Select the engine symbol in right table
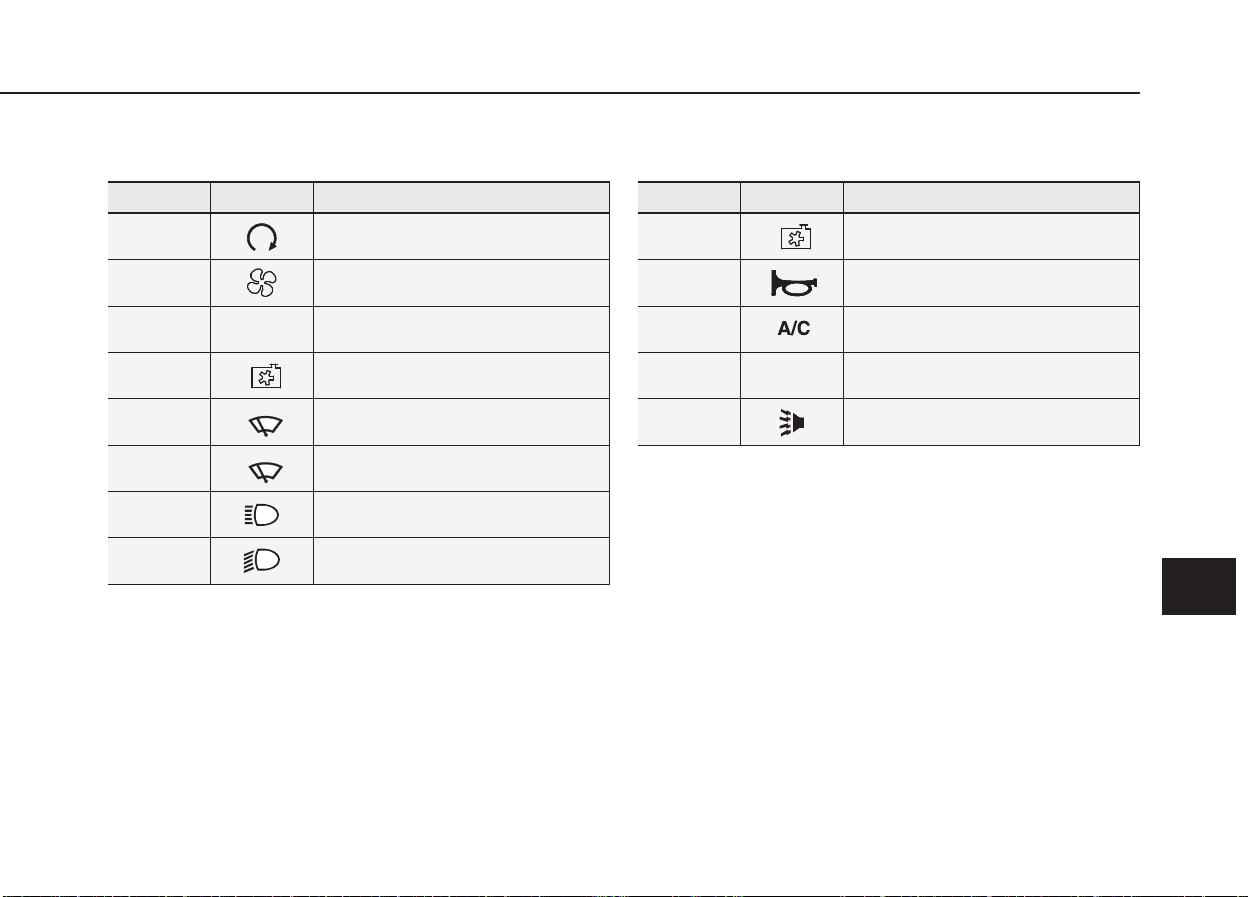Viewport: 1248px width, 897px height. click(x=795, y=237)
